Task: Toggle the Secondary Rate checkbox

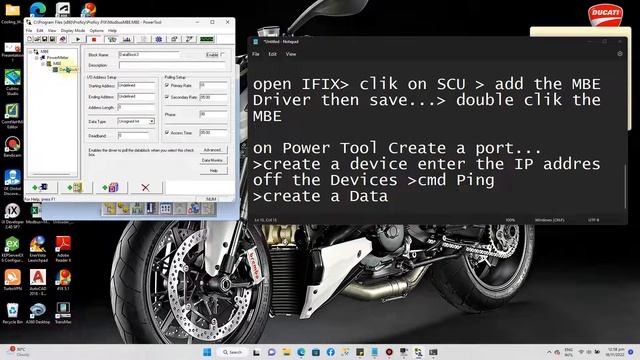Action: pyautogui.click(x=167, y=97)
